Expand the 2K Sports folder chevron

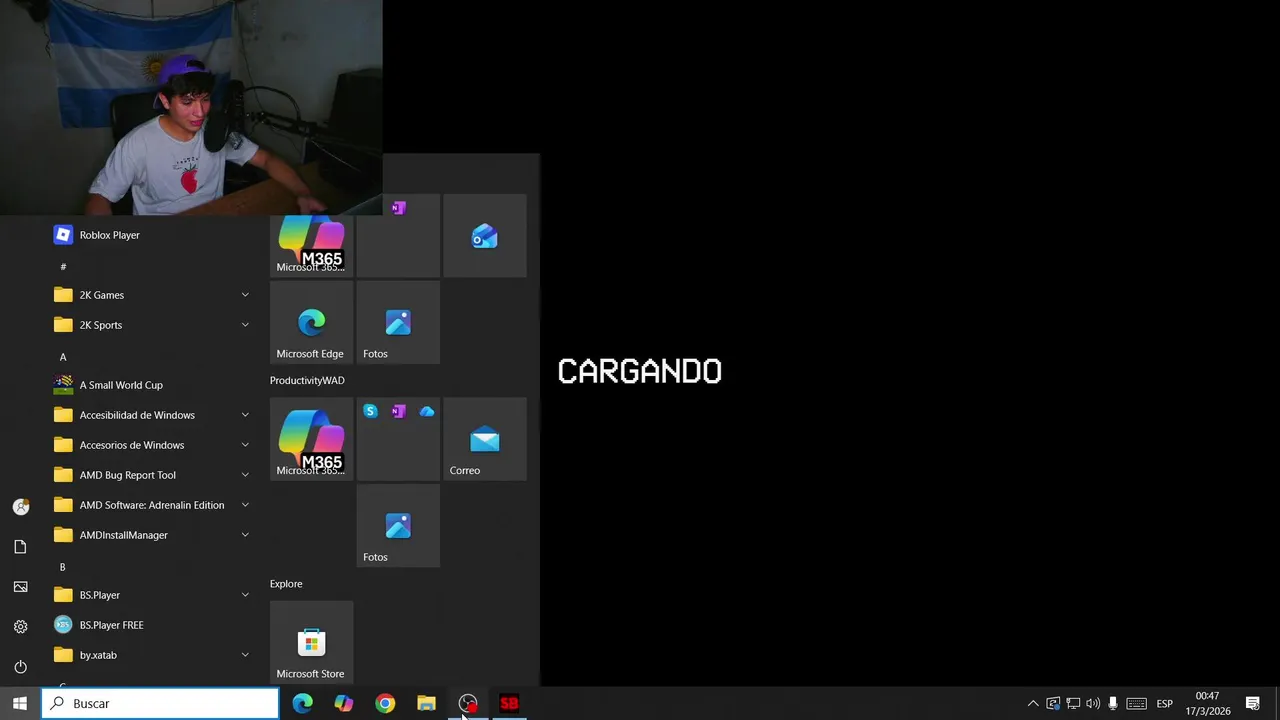tap(245, 325)
